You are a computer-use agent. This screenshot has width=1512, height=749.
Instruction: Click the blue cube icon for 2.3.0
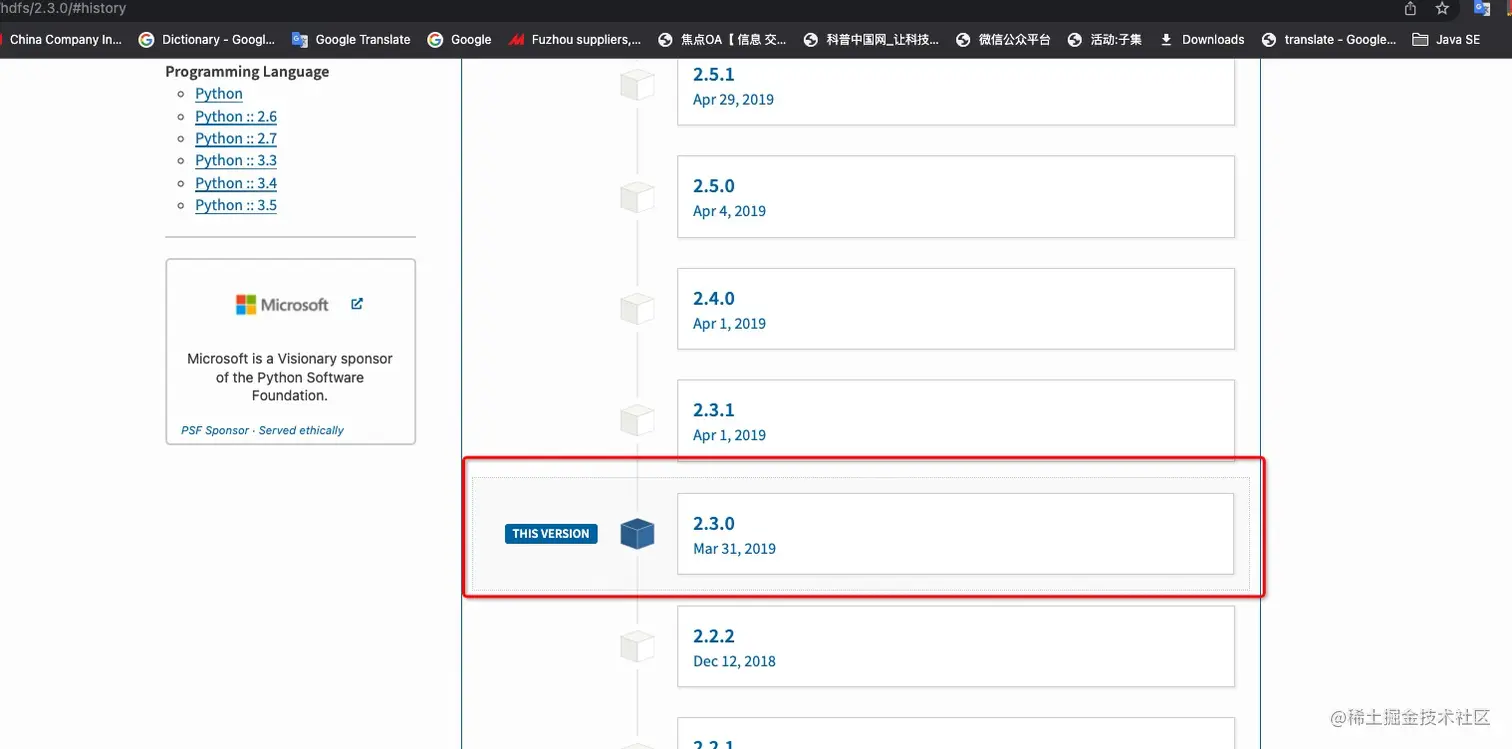pos(637,534)
